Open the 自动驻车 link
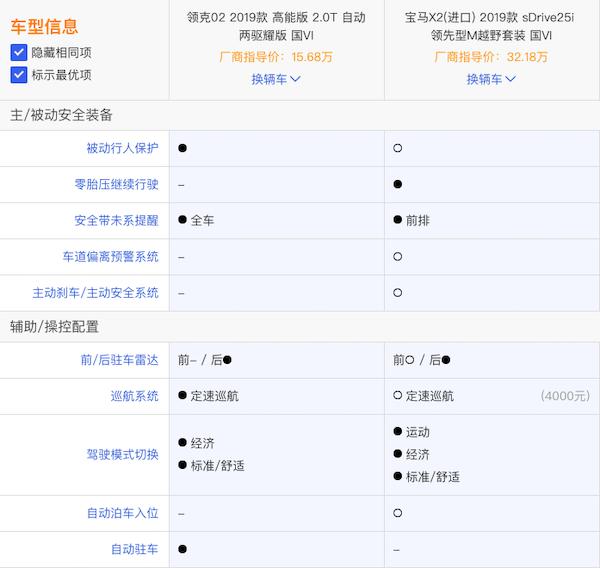 (x=134, y=549)
